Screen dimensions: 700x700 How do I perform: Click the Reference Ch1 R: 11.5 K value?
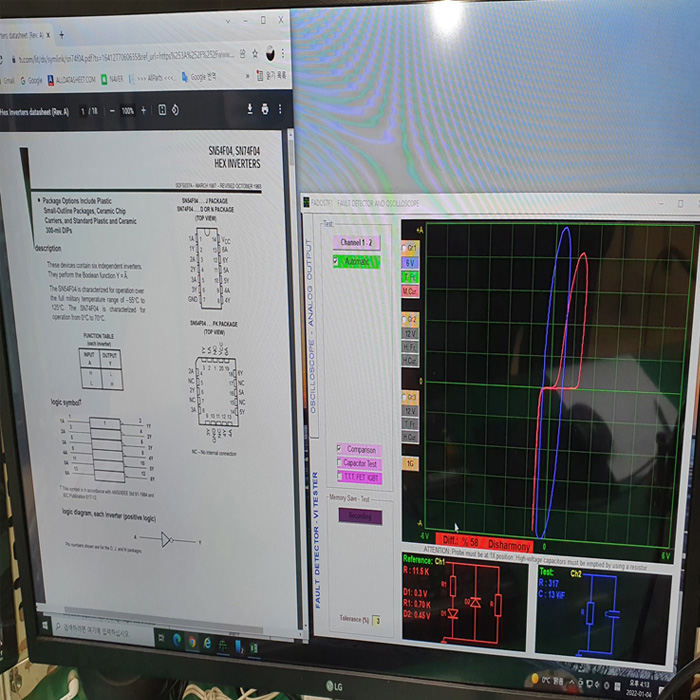click(416, 571)
